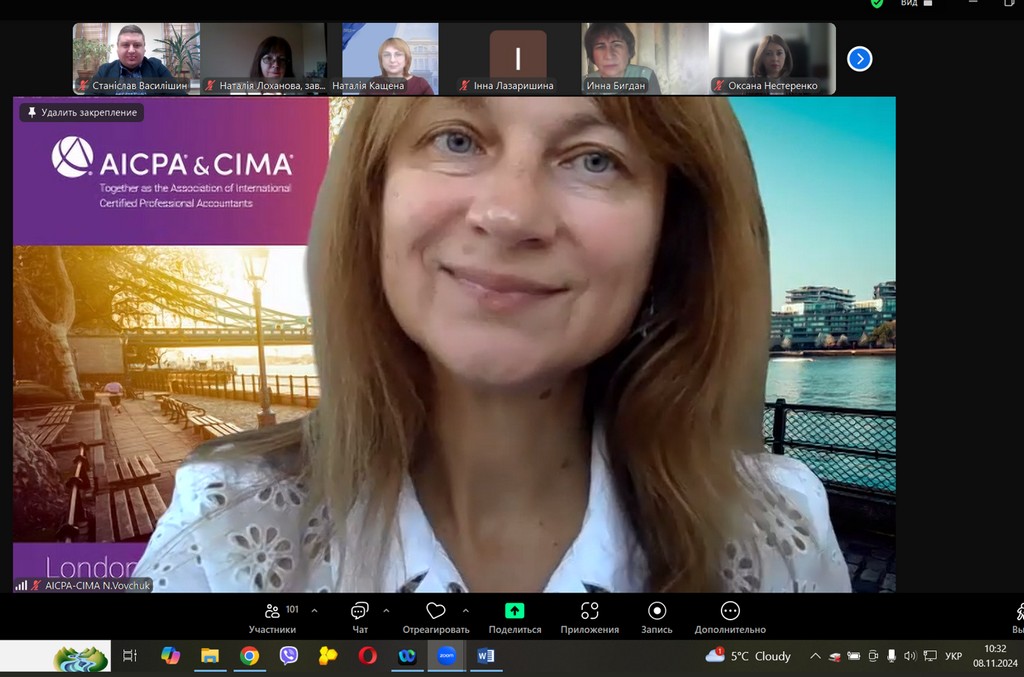Expand the chevron next to Отреагировать
1024x677 pixels.
465,610
